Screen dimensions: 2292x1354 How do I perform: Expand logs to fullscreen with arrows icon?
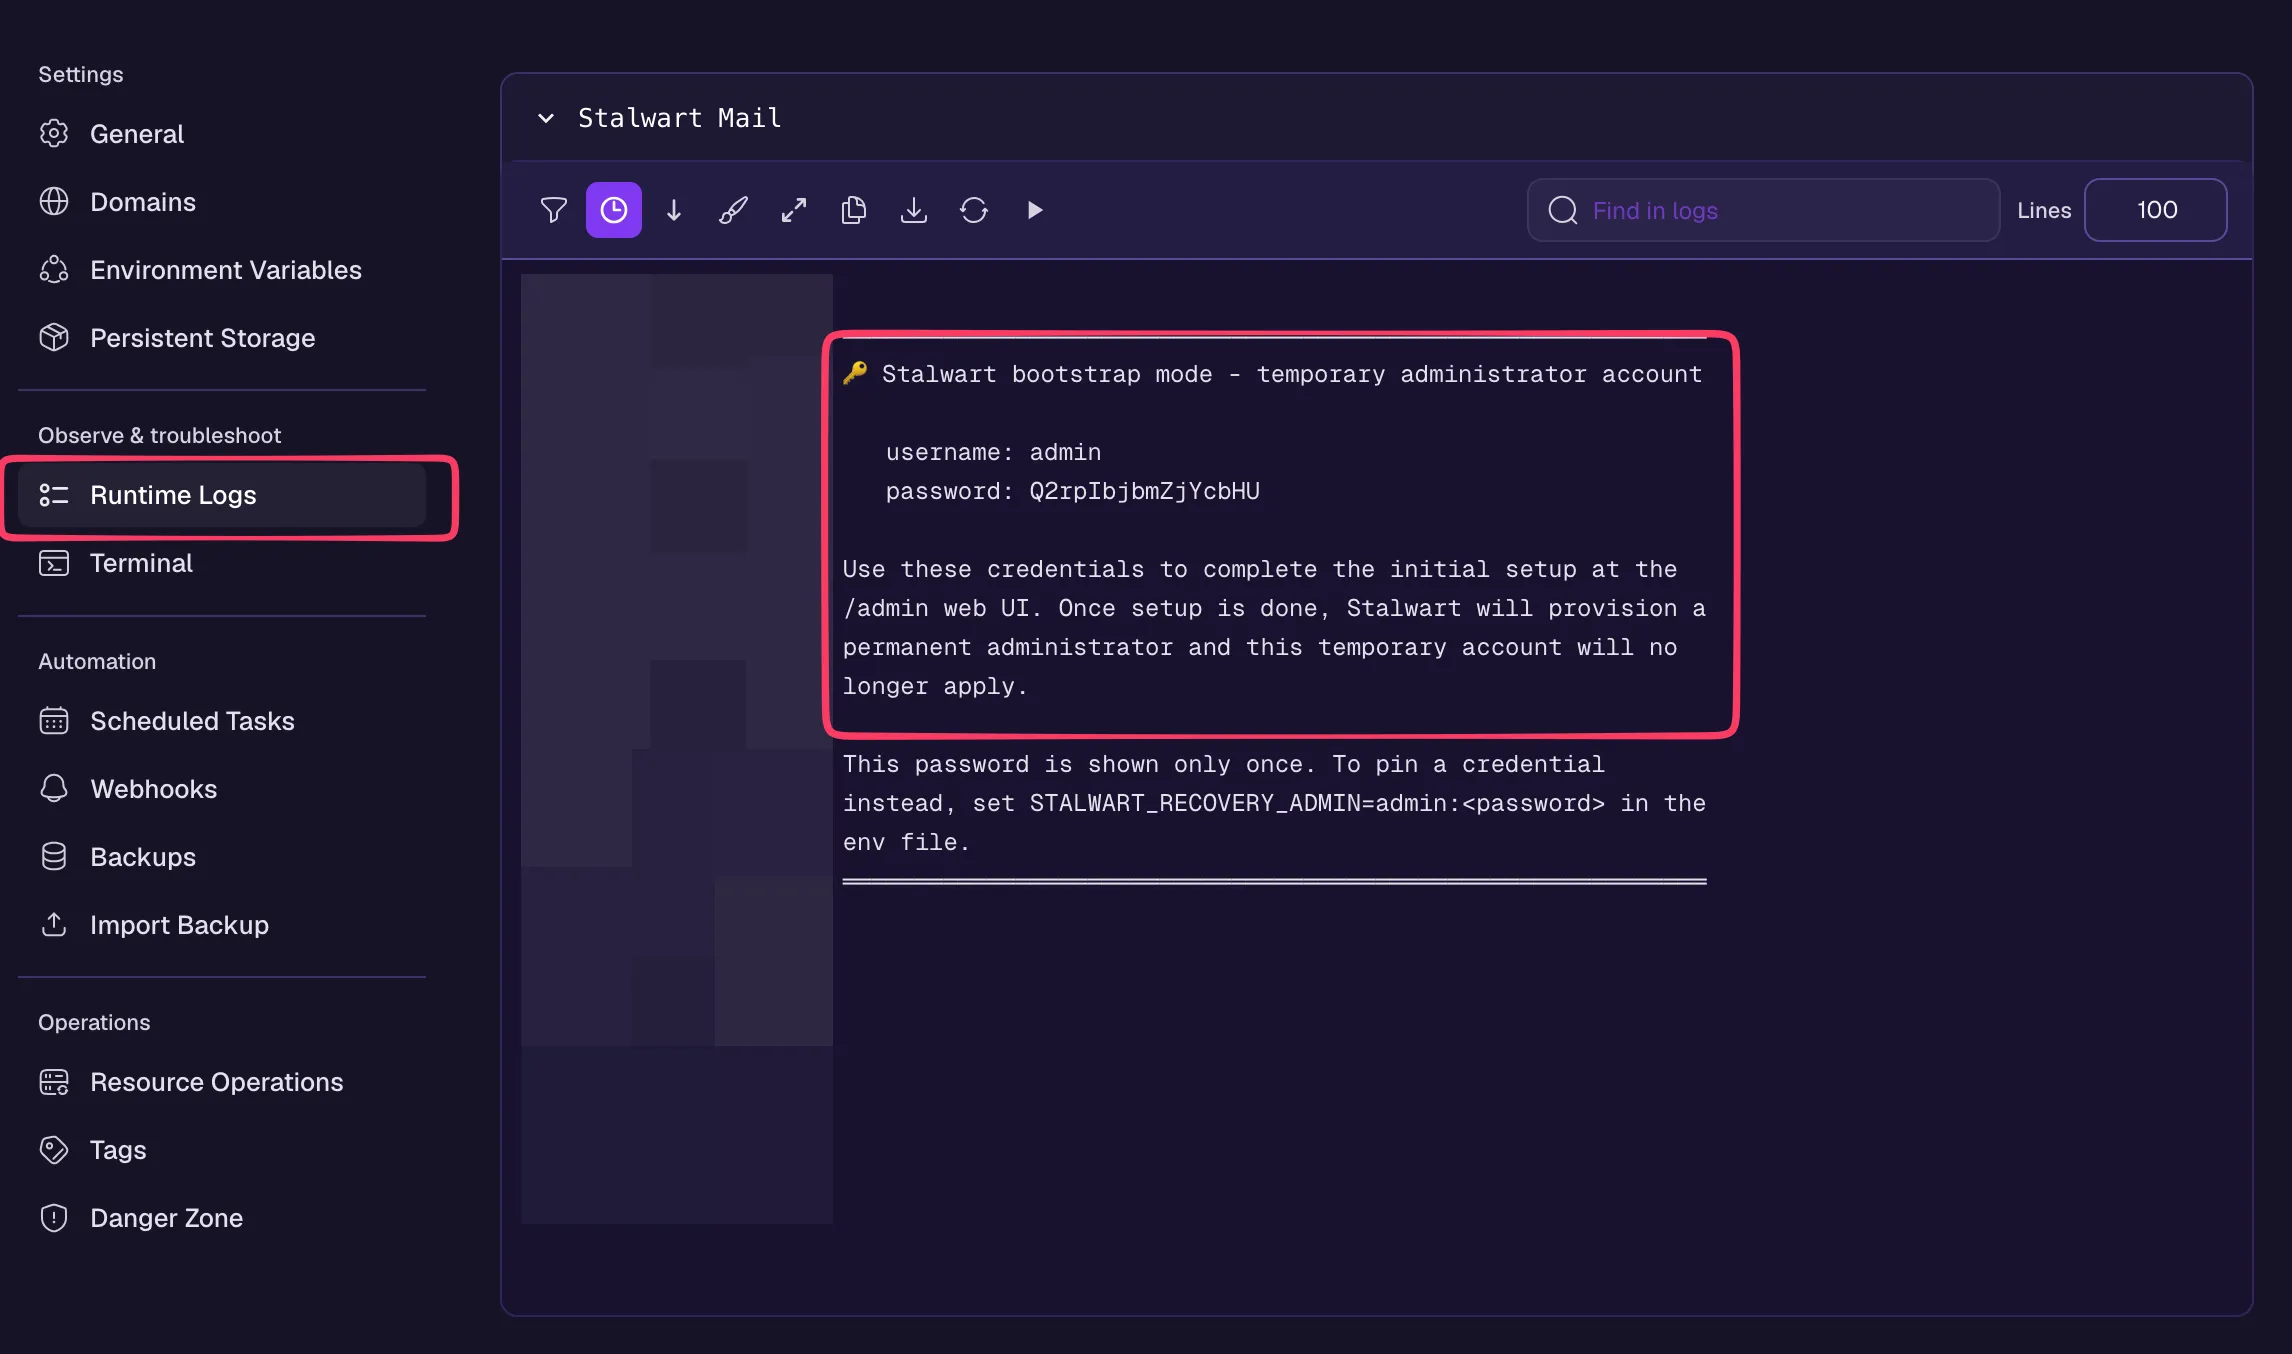(793, 210)
